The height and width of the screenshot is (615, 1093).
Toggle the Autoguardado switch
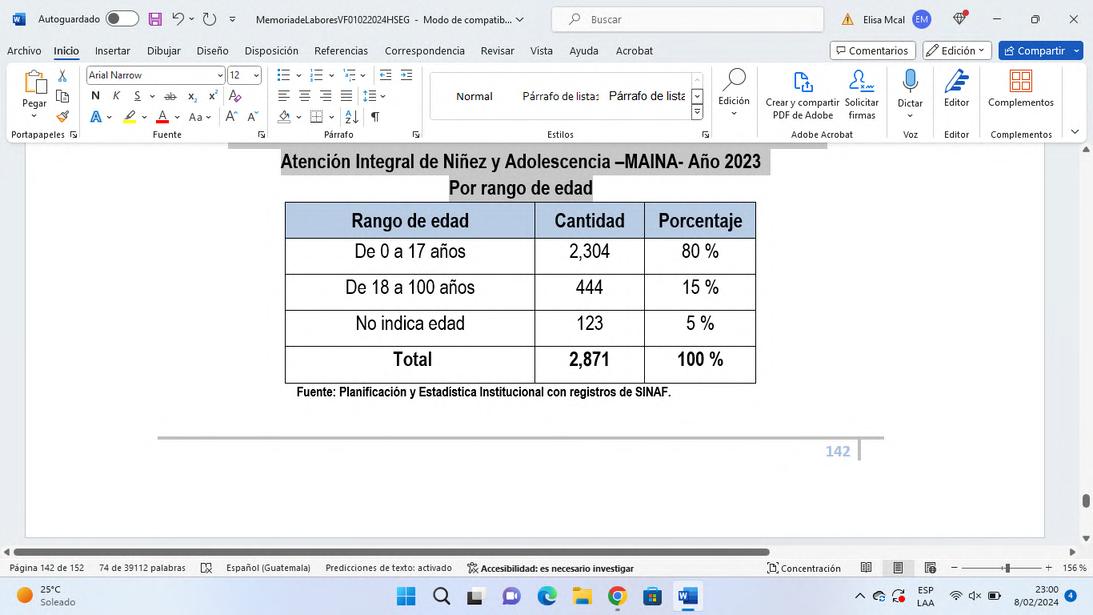[x=122, y=20]
